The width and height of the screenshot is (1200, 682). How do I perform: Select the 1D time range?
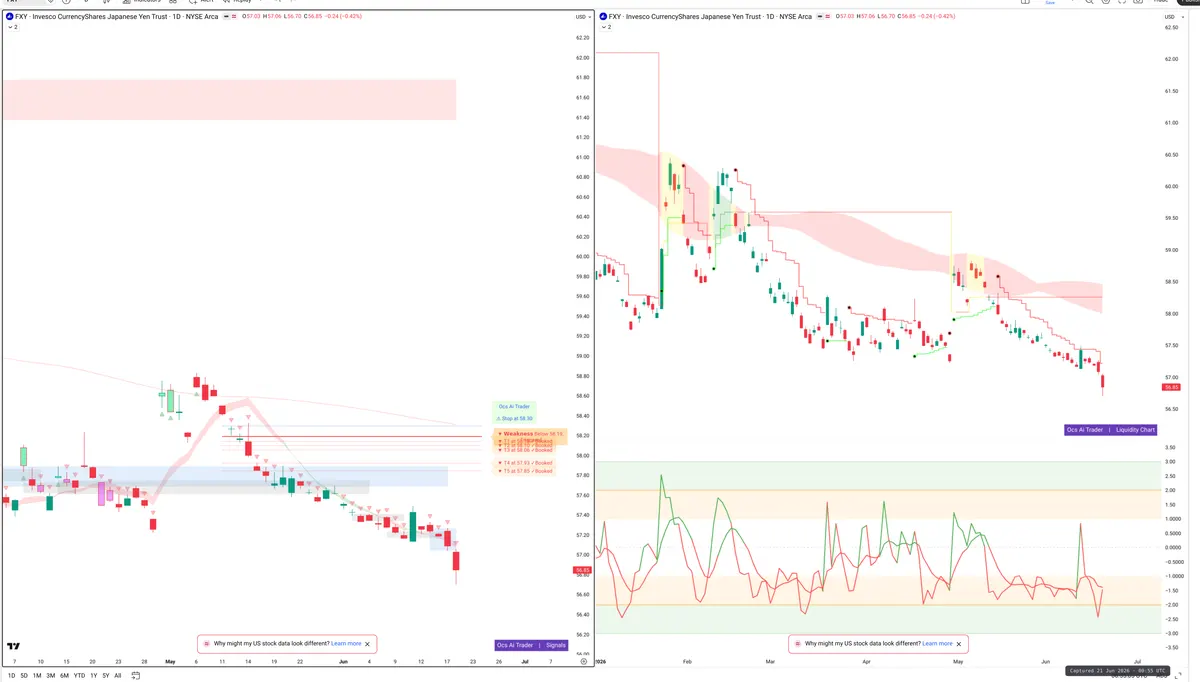click(x=13, y=676)
